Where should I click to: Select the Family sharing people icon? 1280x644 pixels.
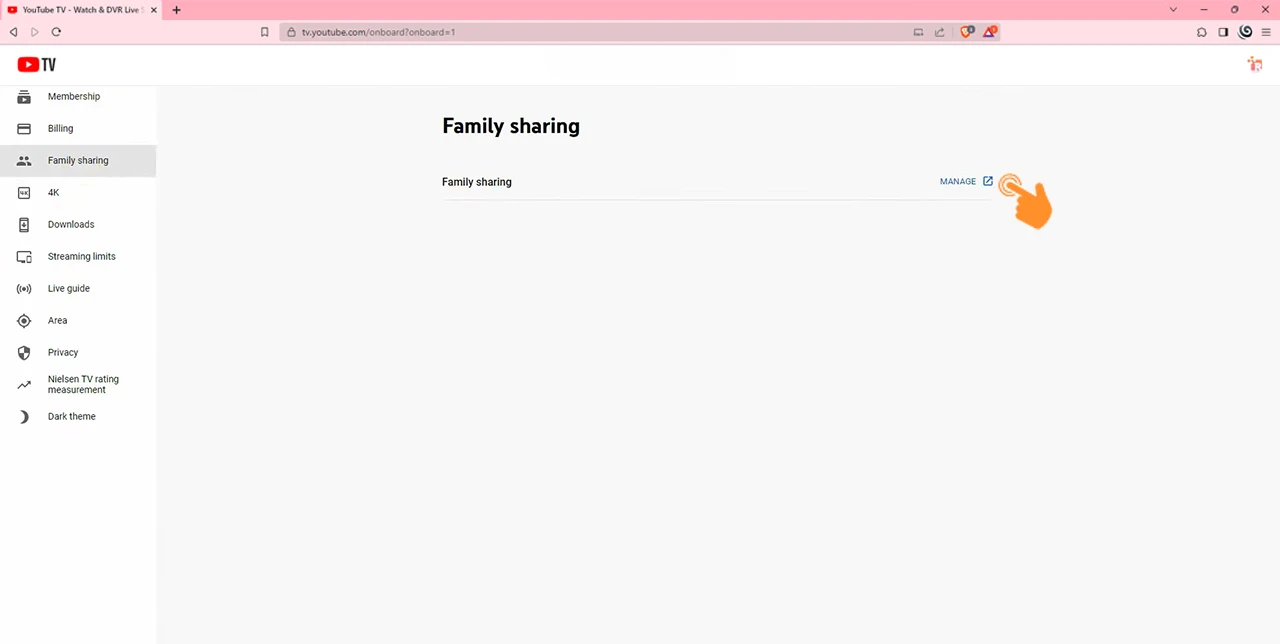point(24,160)
